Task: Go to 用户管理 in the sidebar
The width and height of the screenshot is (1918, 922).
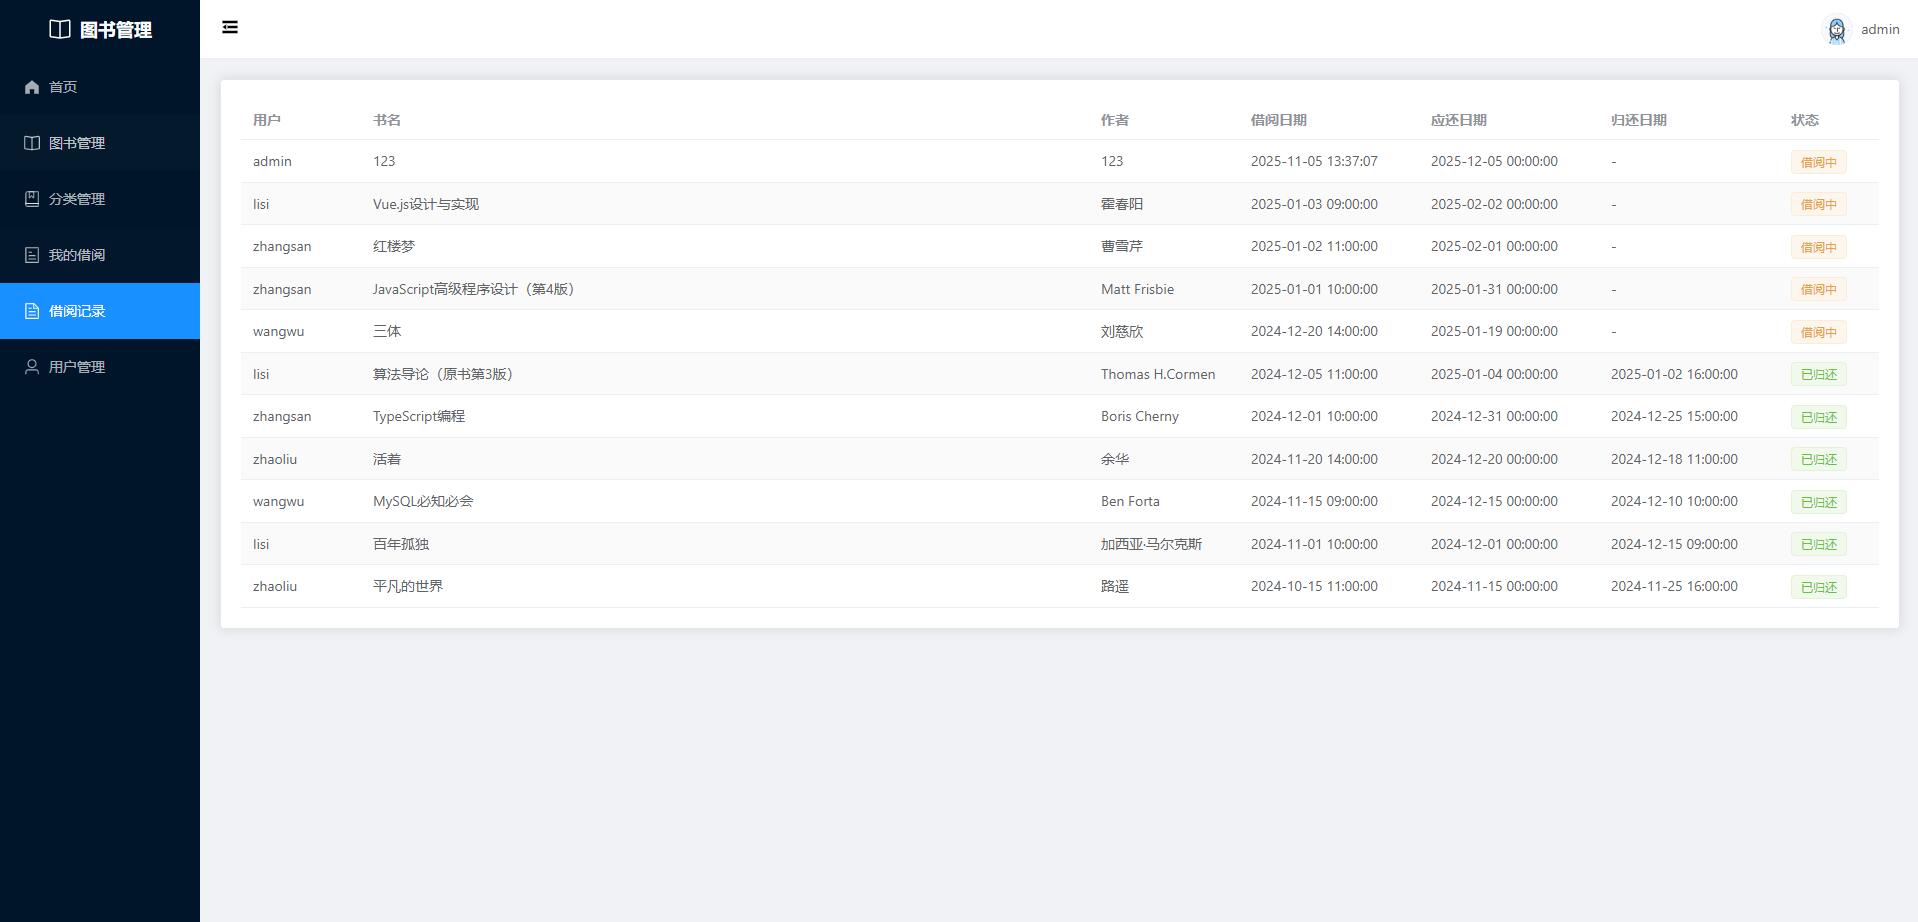Action: click(x=77, y=367)
